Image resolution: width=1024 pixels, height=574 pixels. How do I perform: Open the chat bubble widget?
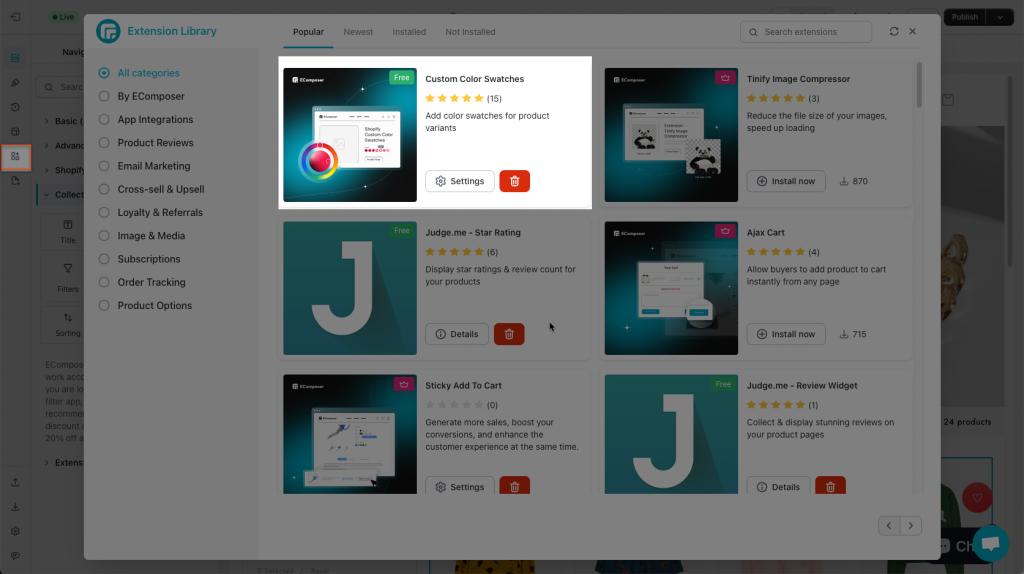(x=991, y=543)
